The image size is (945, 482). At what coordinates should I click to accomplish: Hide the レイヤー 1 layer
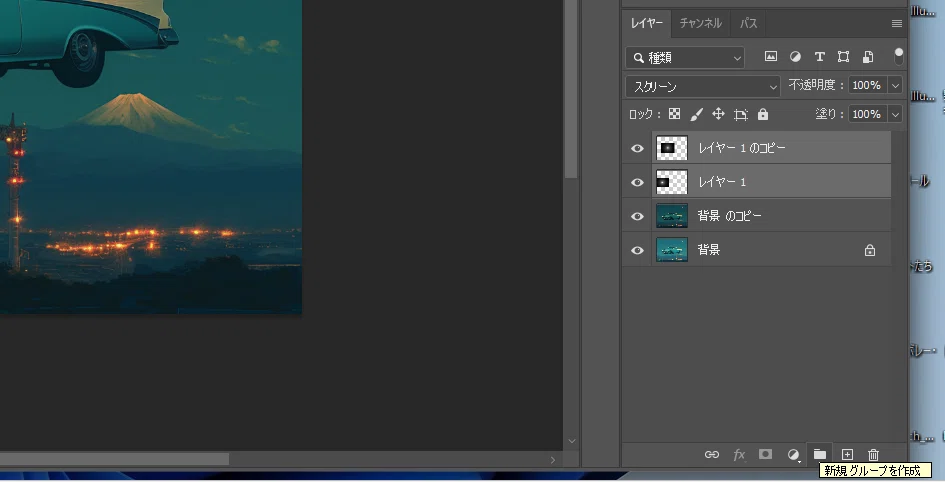pos(637,182)
